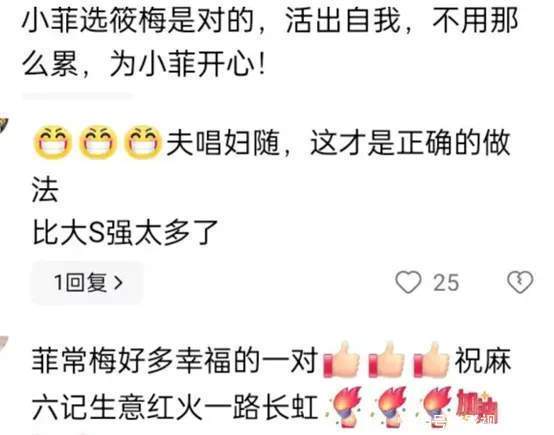
Task: Open the avatar of the 菲常梅好 commenter
Action: pyautogui.click(x=4, y=345)
